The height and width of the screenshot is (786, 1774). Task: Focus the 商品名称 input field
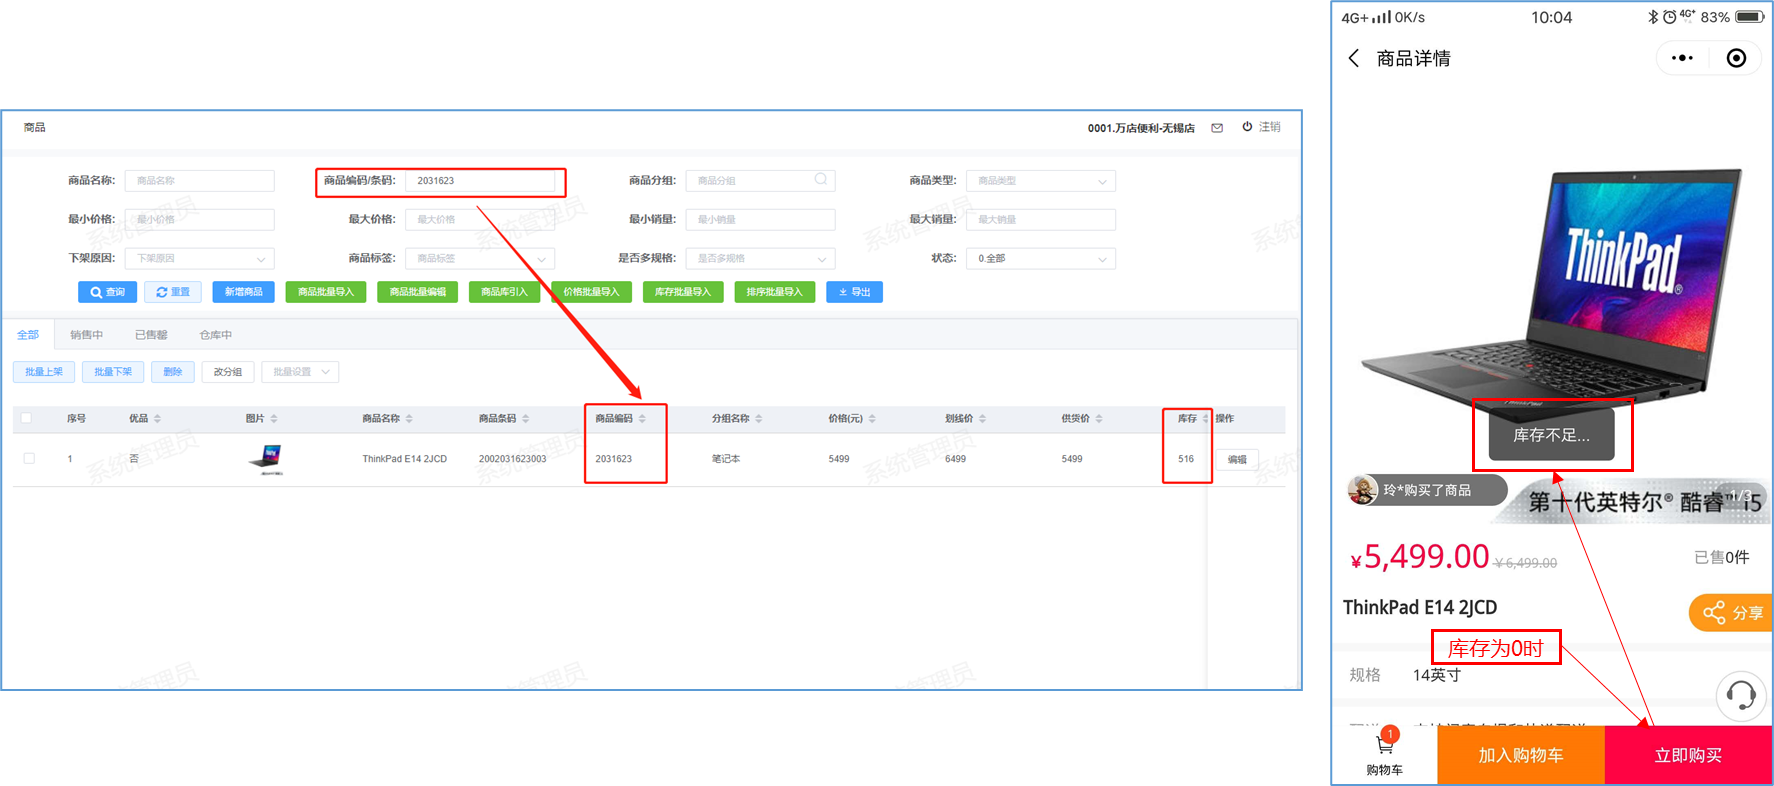click(200, 181)
